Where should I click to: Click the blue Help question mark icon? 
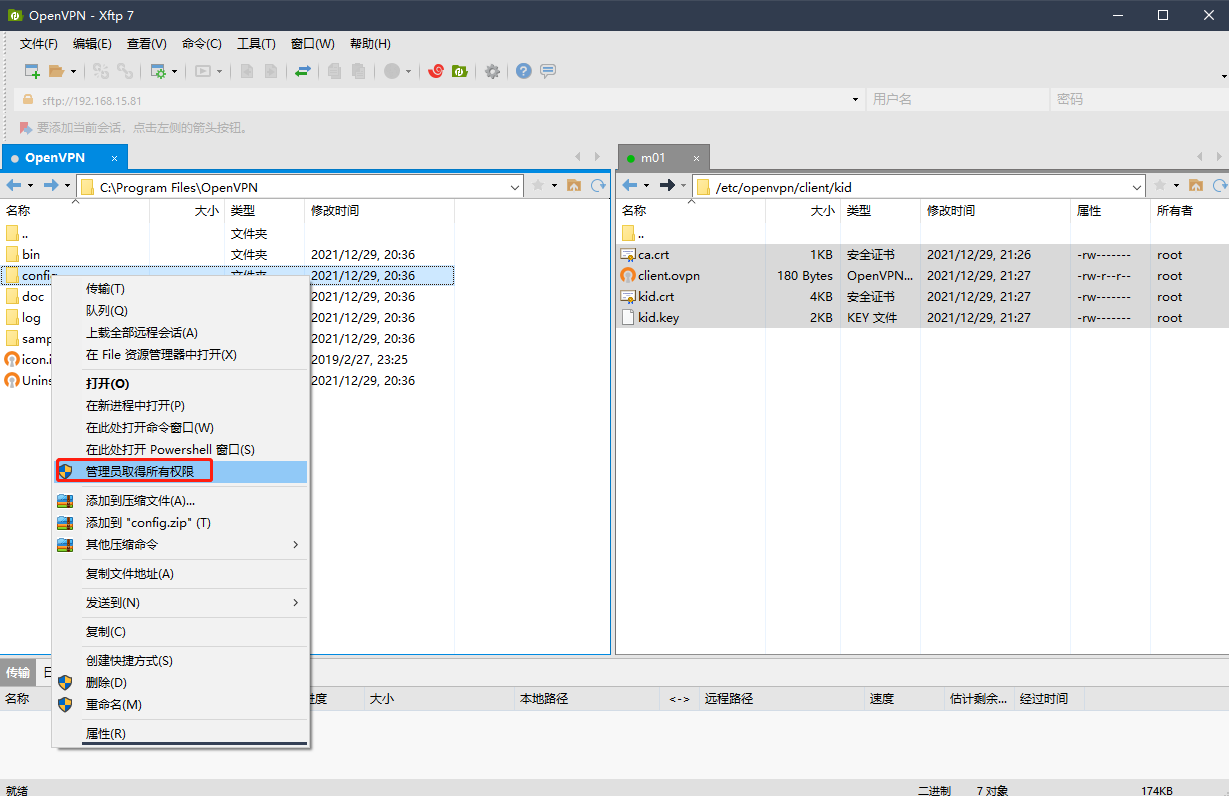pyautogui.click(x=524, y=71)
